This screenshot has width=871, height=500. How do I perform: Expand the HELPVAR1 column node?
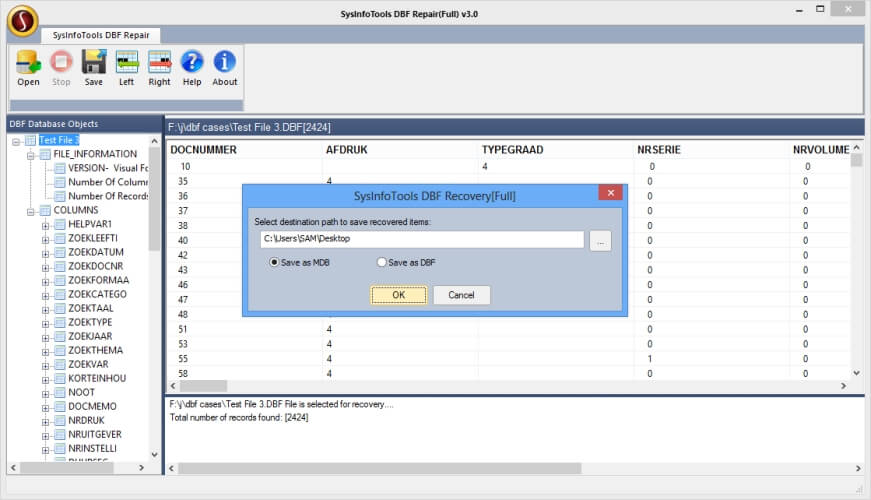pos(46,225)
